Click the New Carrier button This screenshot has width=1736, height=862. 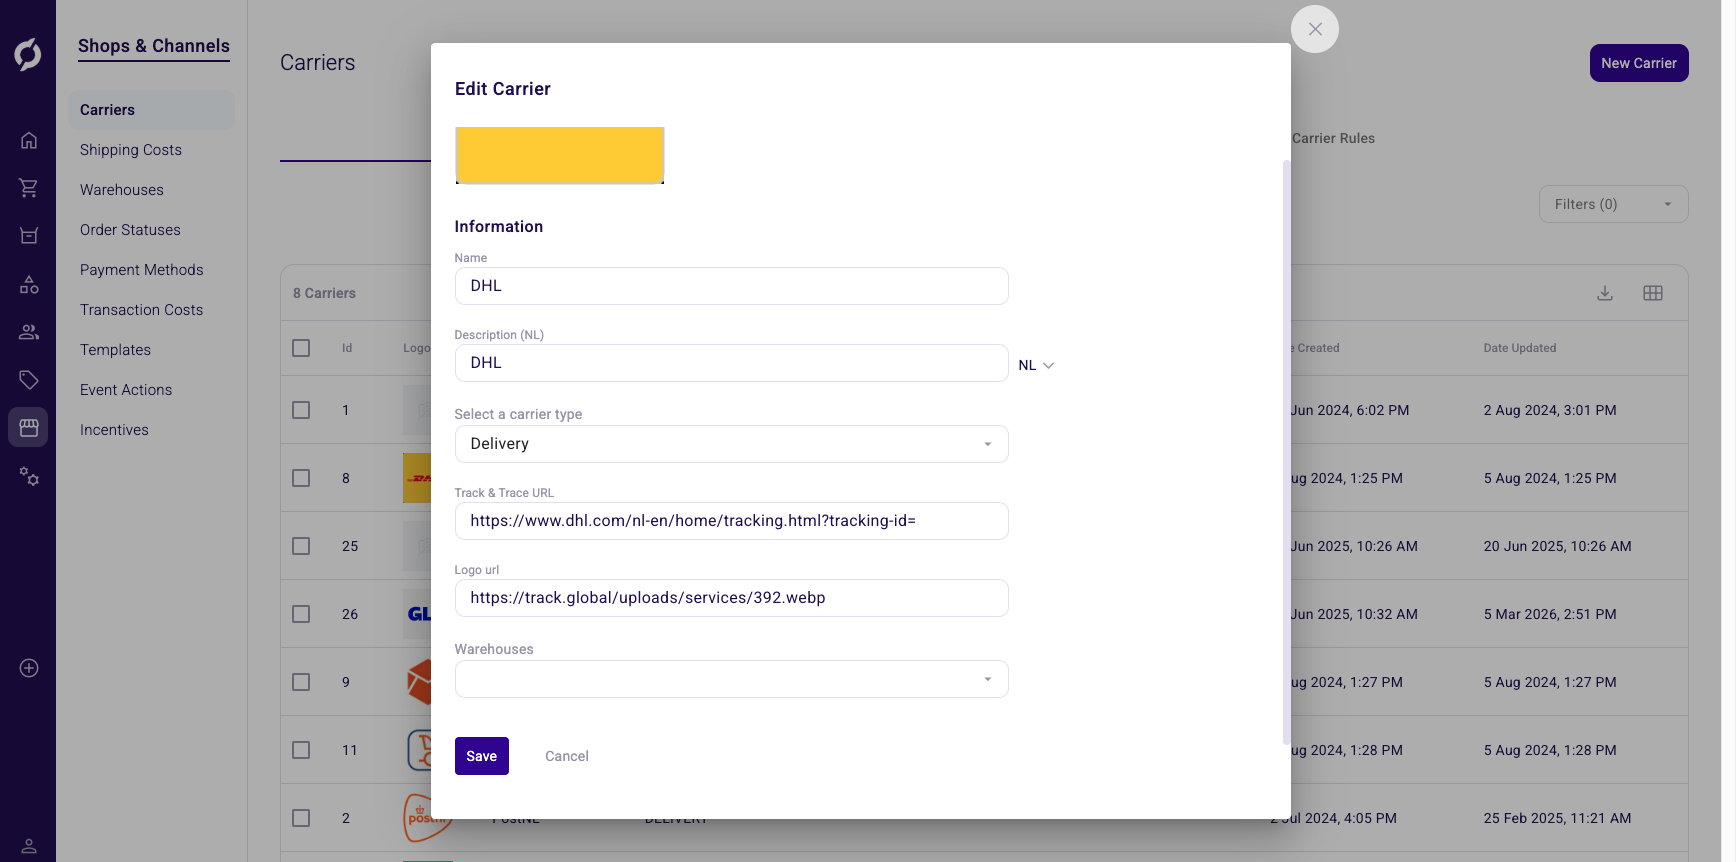1639,63
